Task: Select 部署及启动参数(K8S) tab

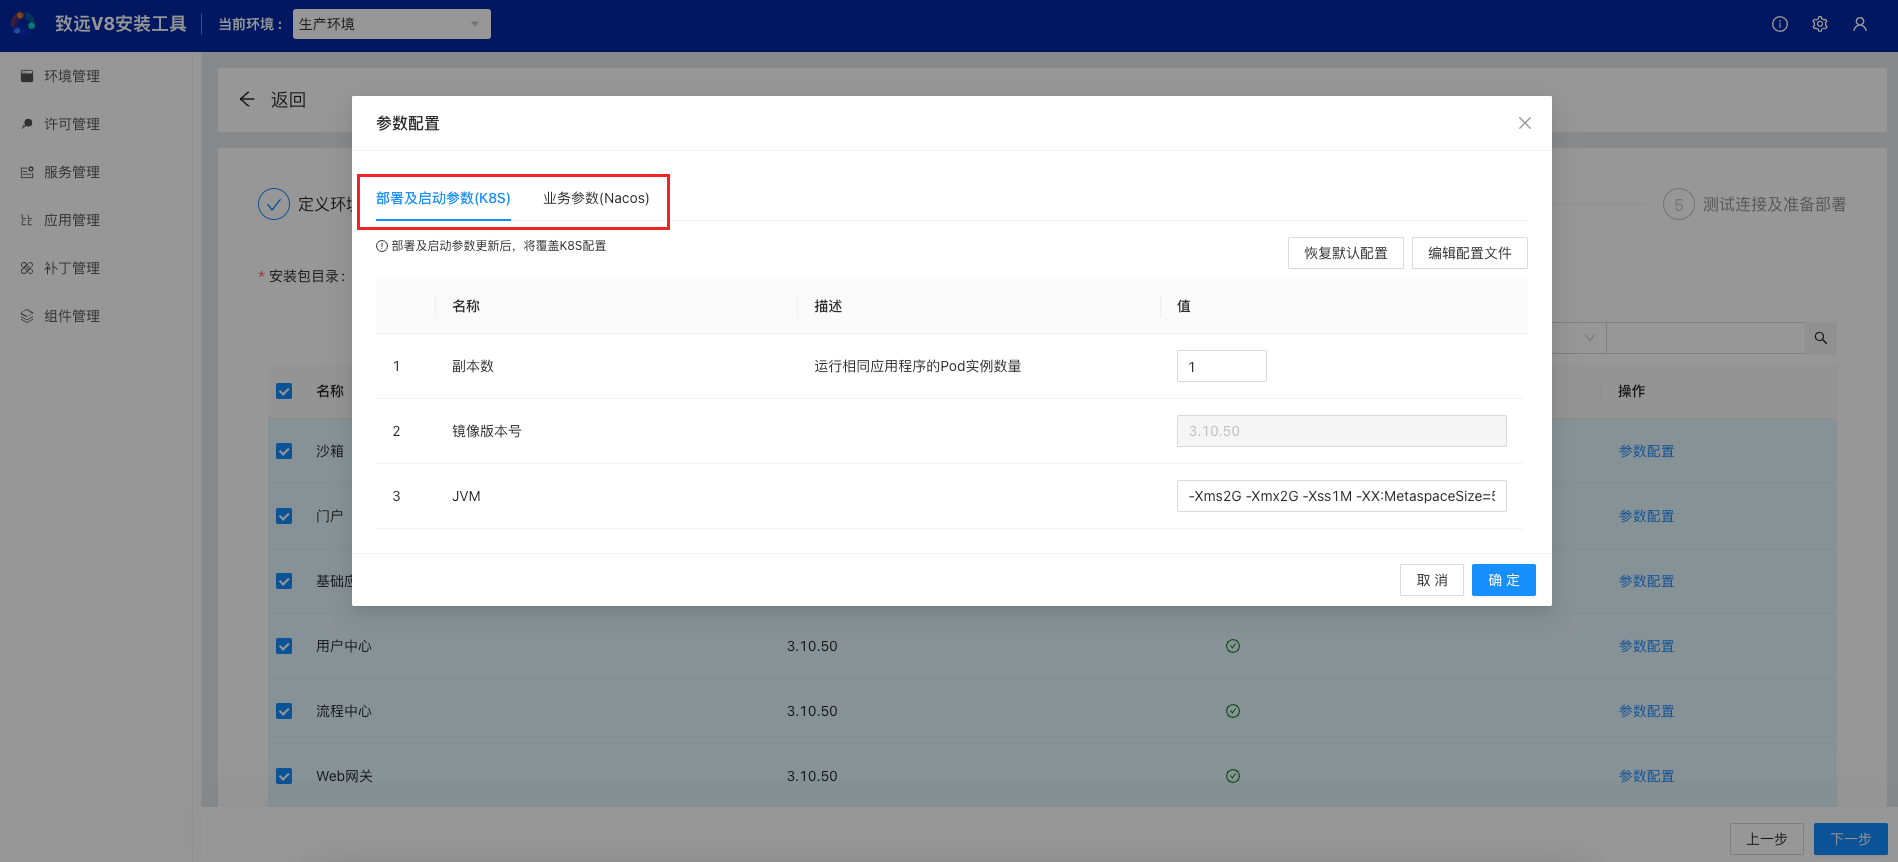Action: (443, 198)
